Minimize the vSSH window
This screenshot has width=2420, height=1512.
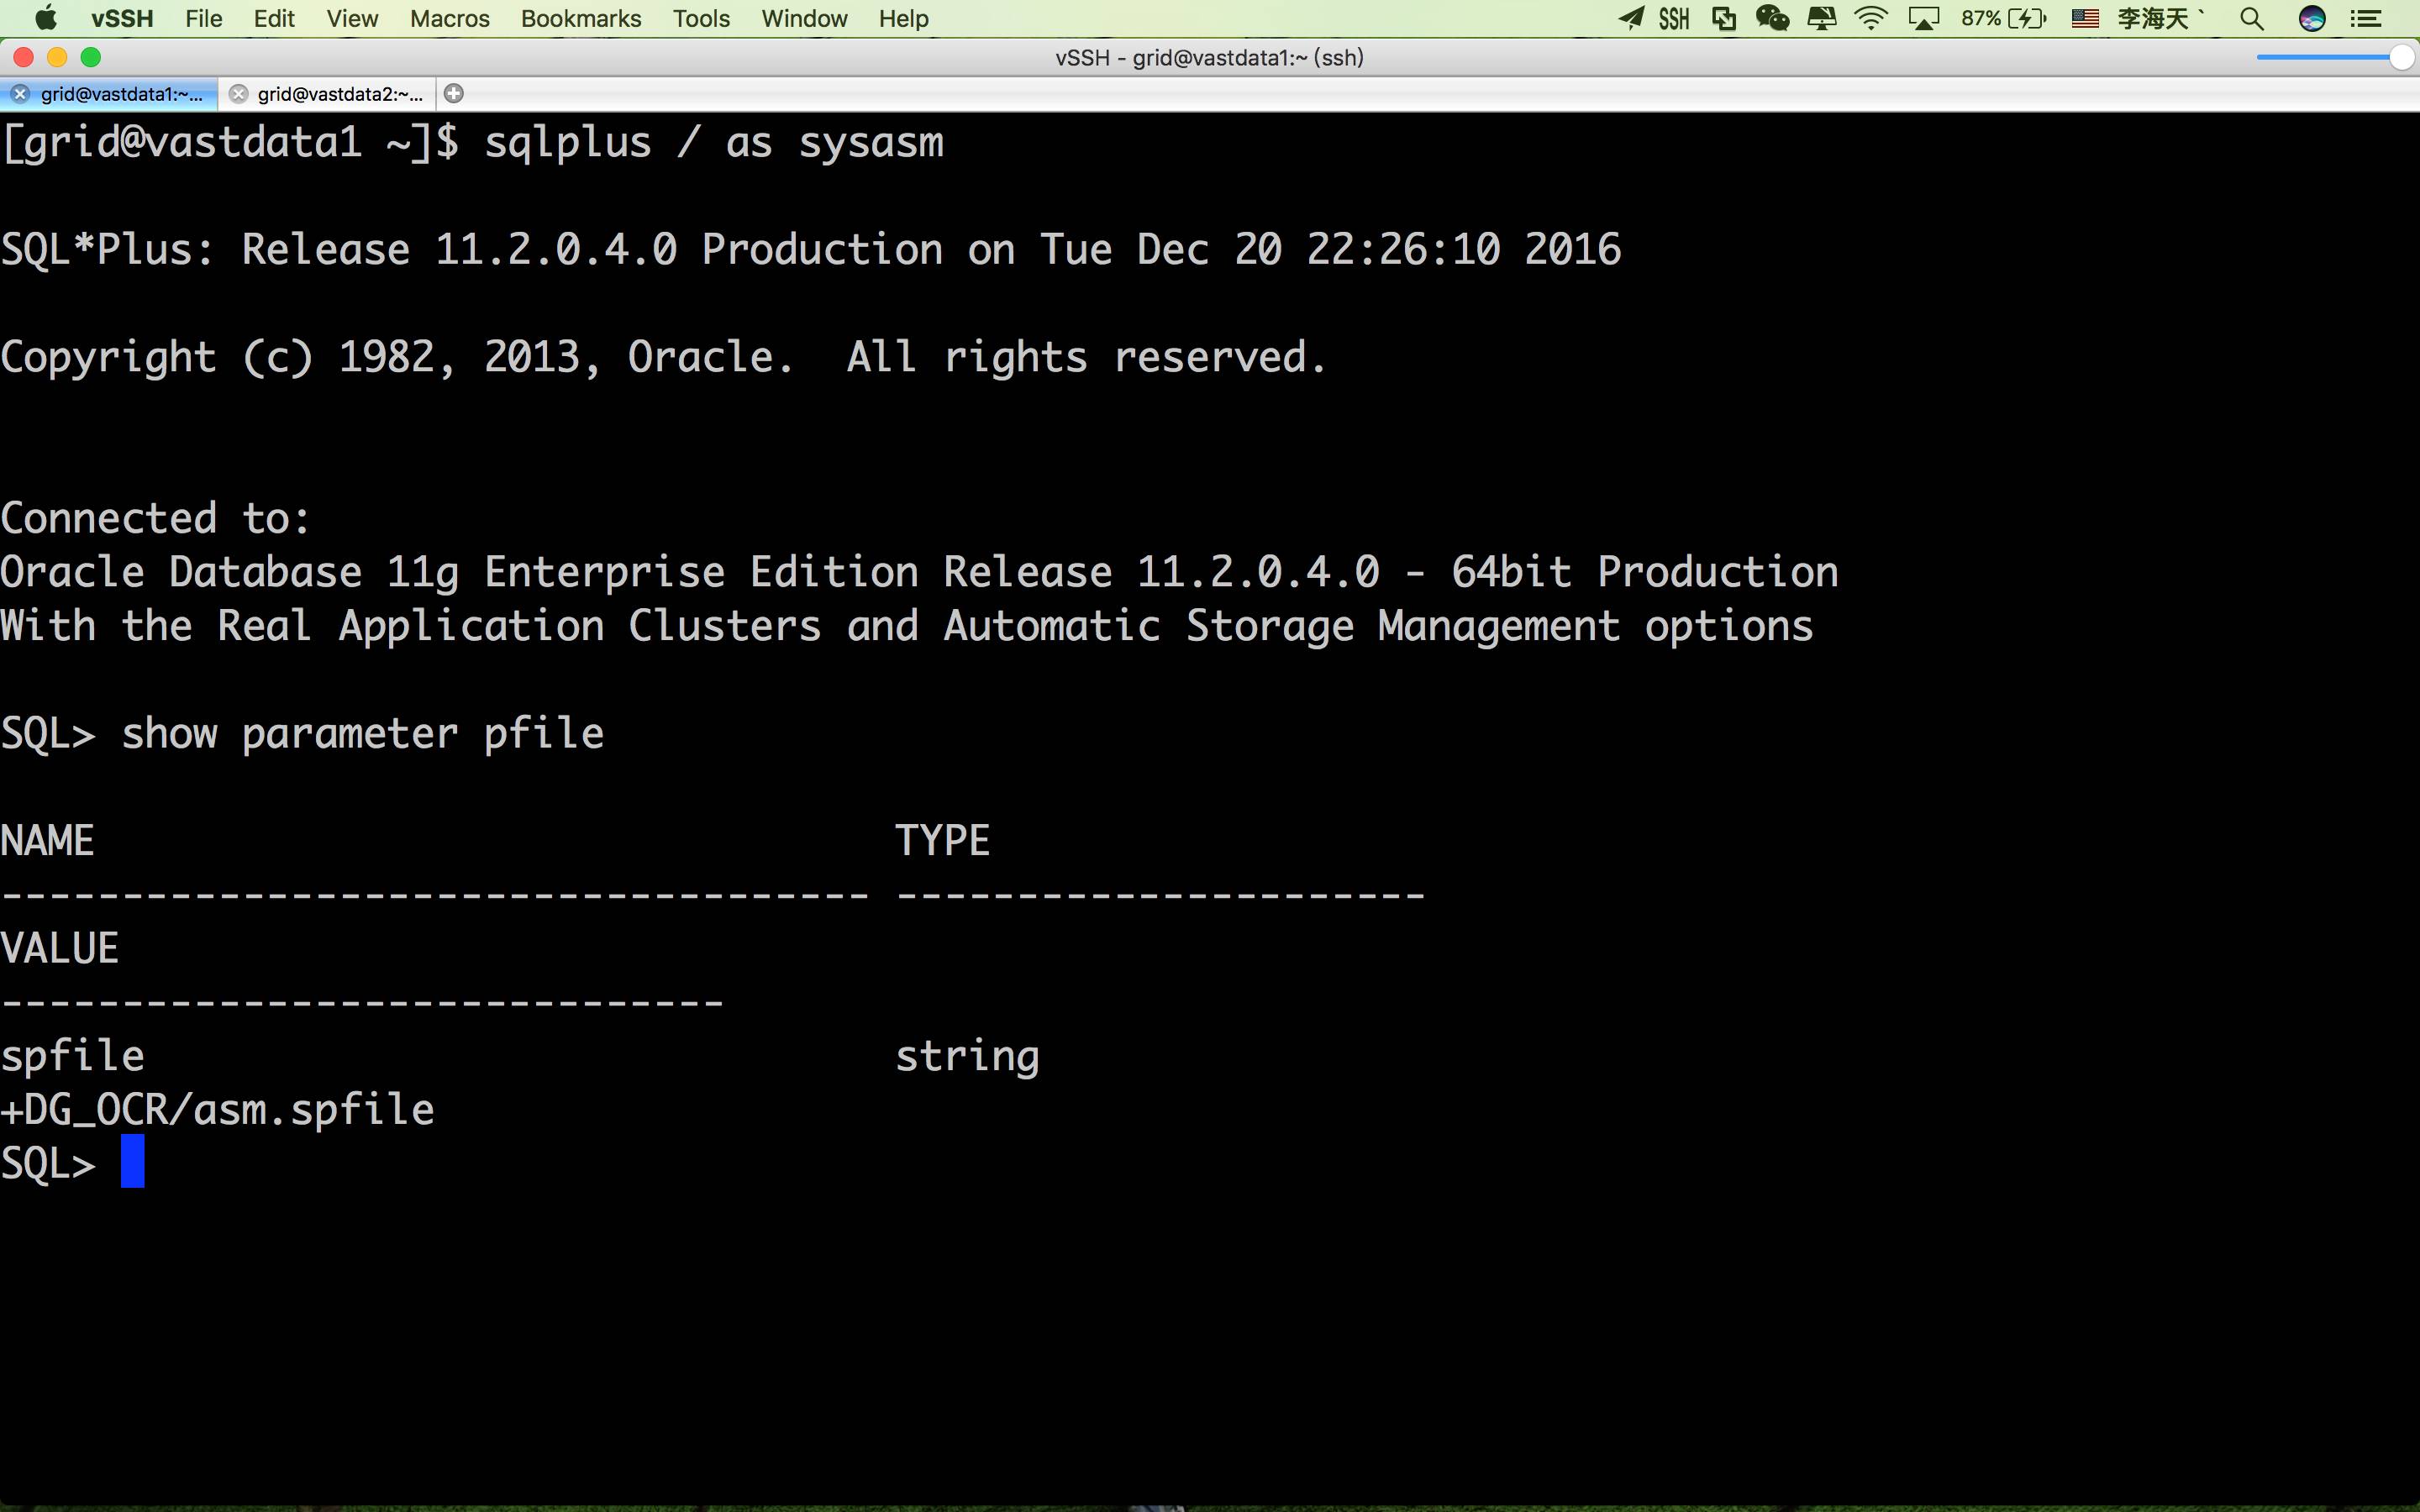tap(57, 57)
